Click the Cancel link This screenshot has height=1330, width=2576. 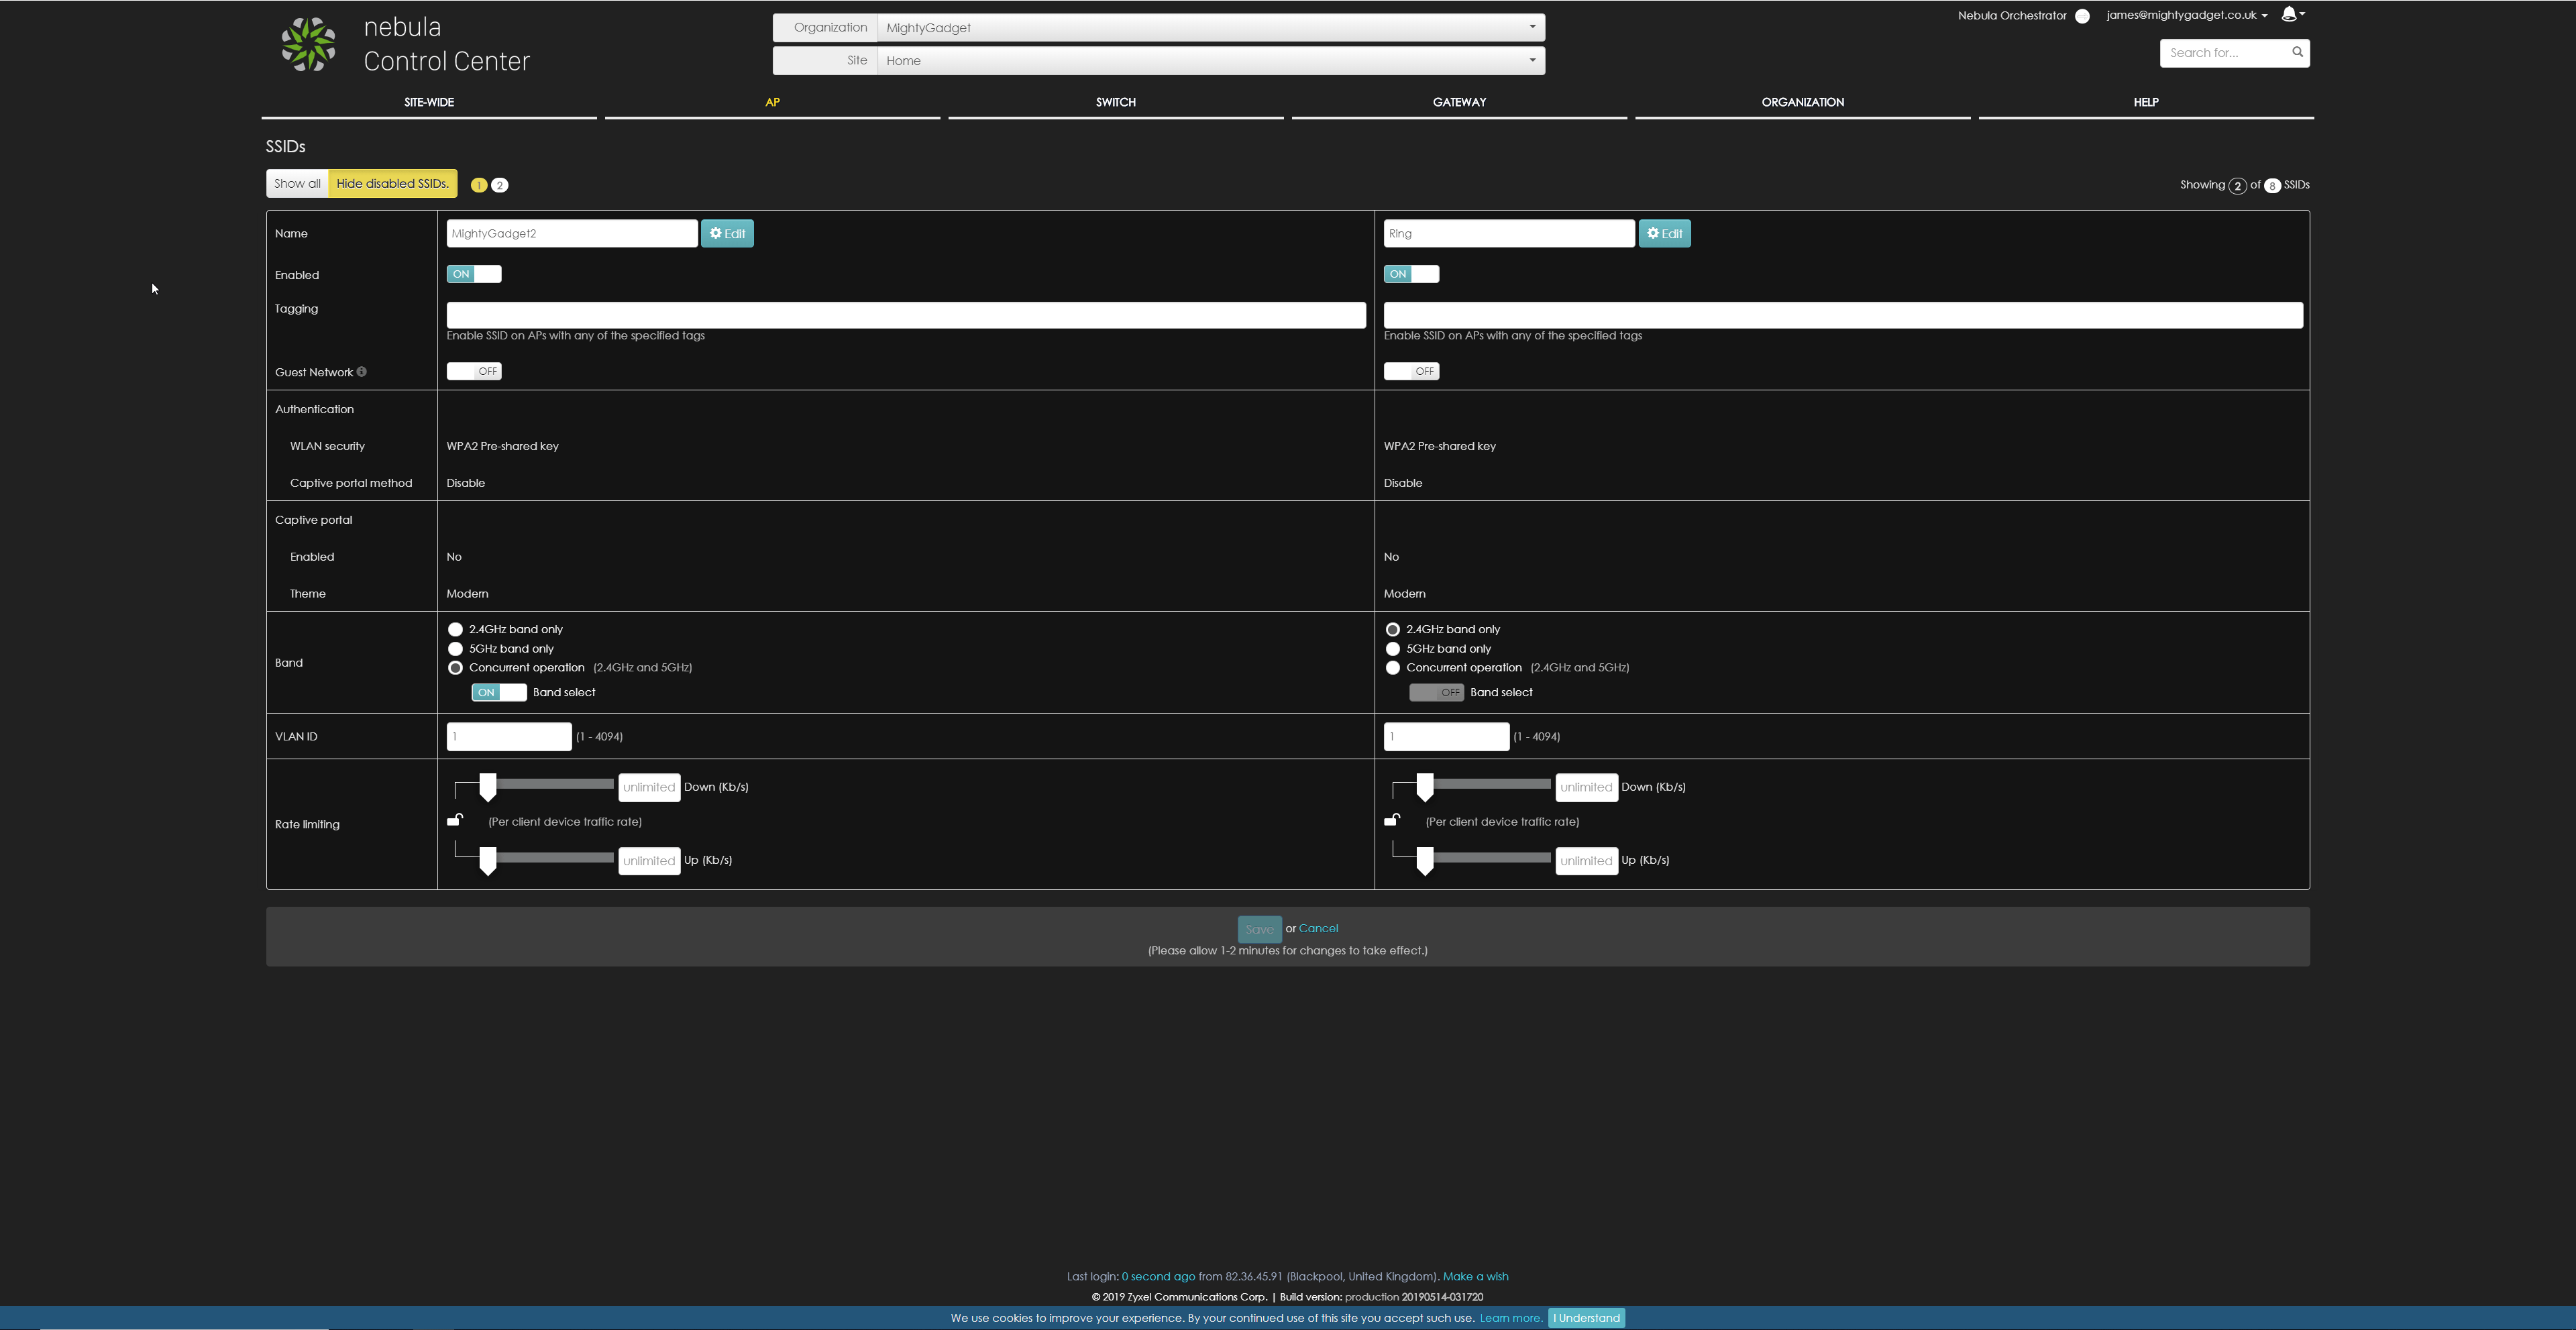1318,928
